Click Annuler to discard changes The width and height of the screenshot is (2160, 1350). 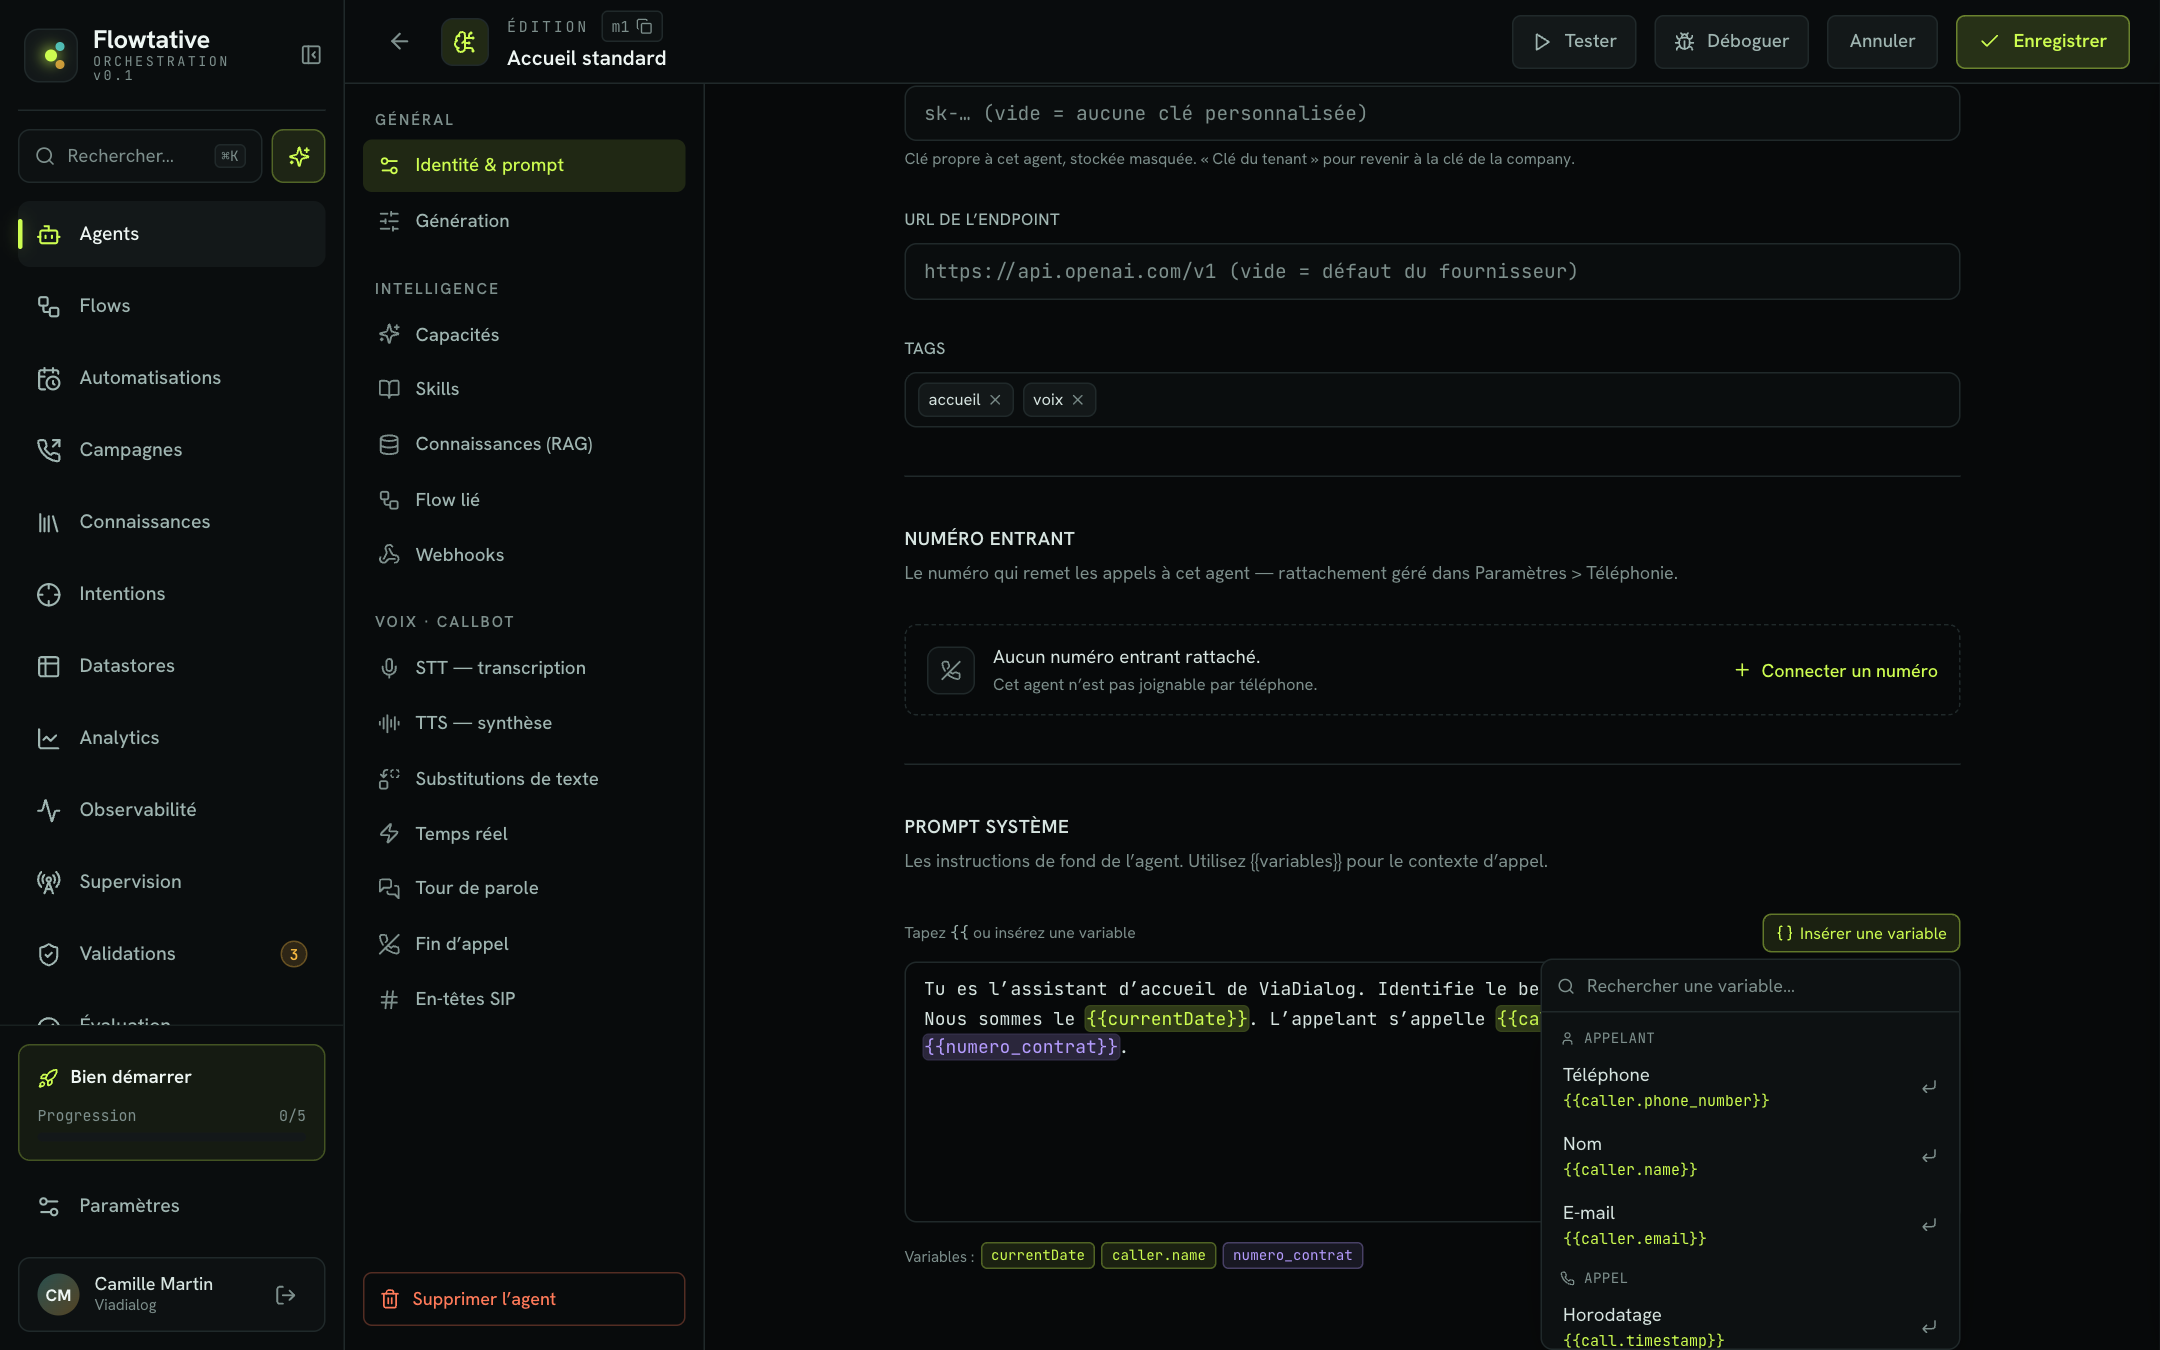click(x=1882, y=42)
